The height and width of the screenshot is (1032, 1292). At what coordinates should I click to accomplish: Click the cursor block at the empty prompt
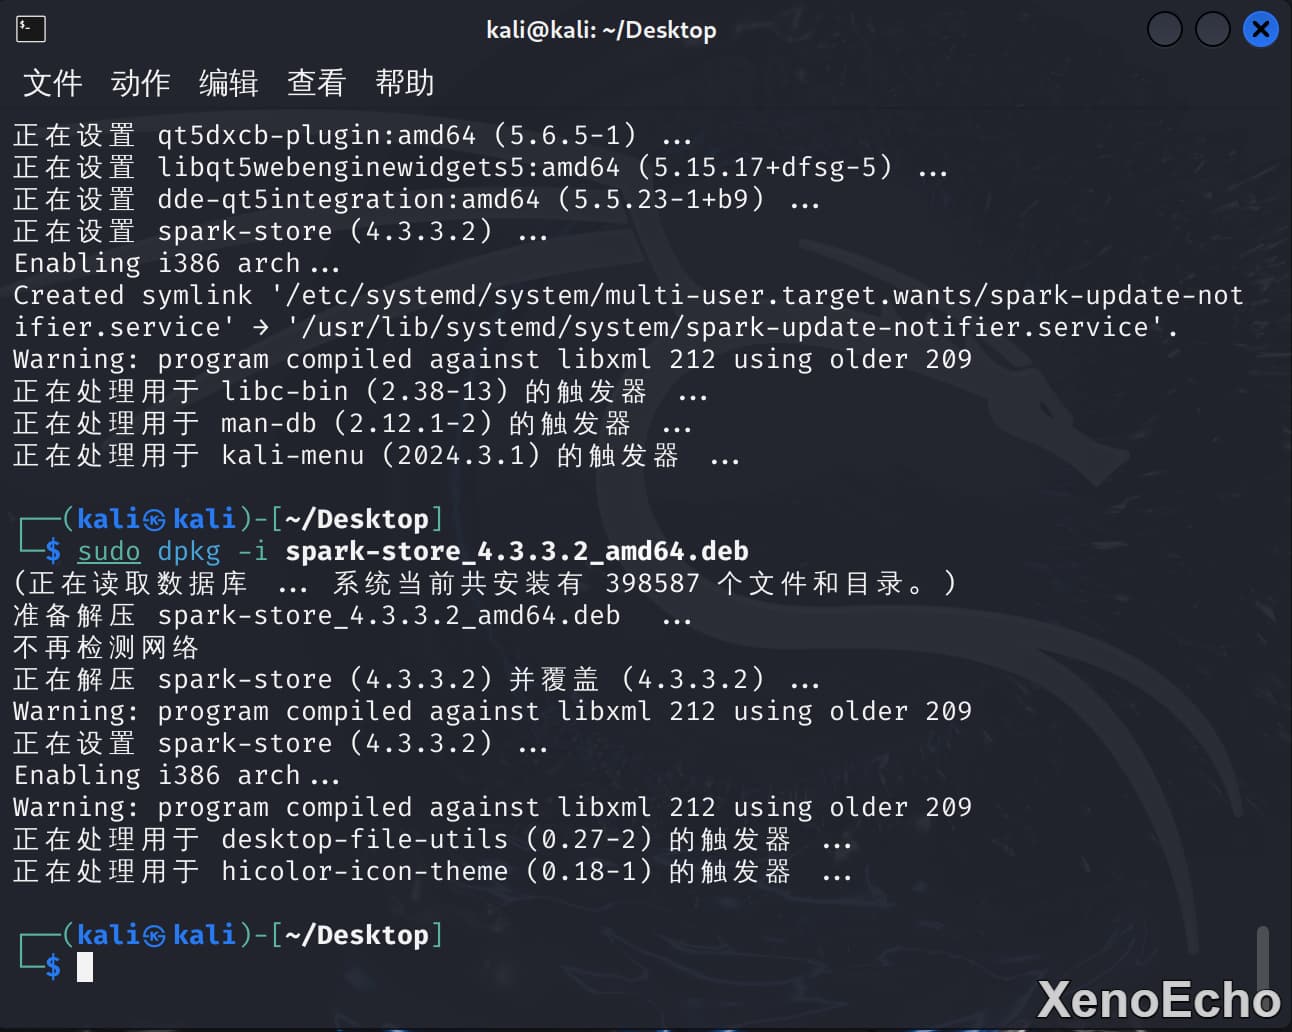click(85, 967)
